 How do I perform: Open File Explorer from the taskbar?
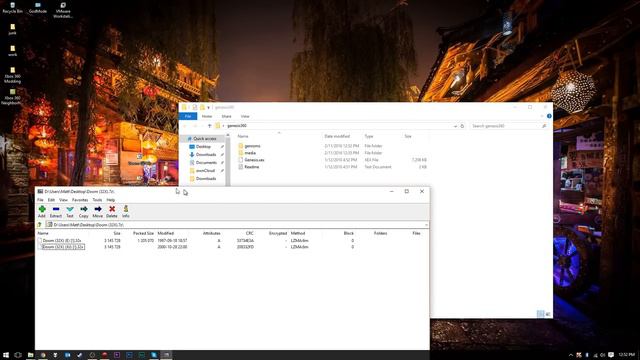30,355
